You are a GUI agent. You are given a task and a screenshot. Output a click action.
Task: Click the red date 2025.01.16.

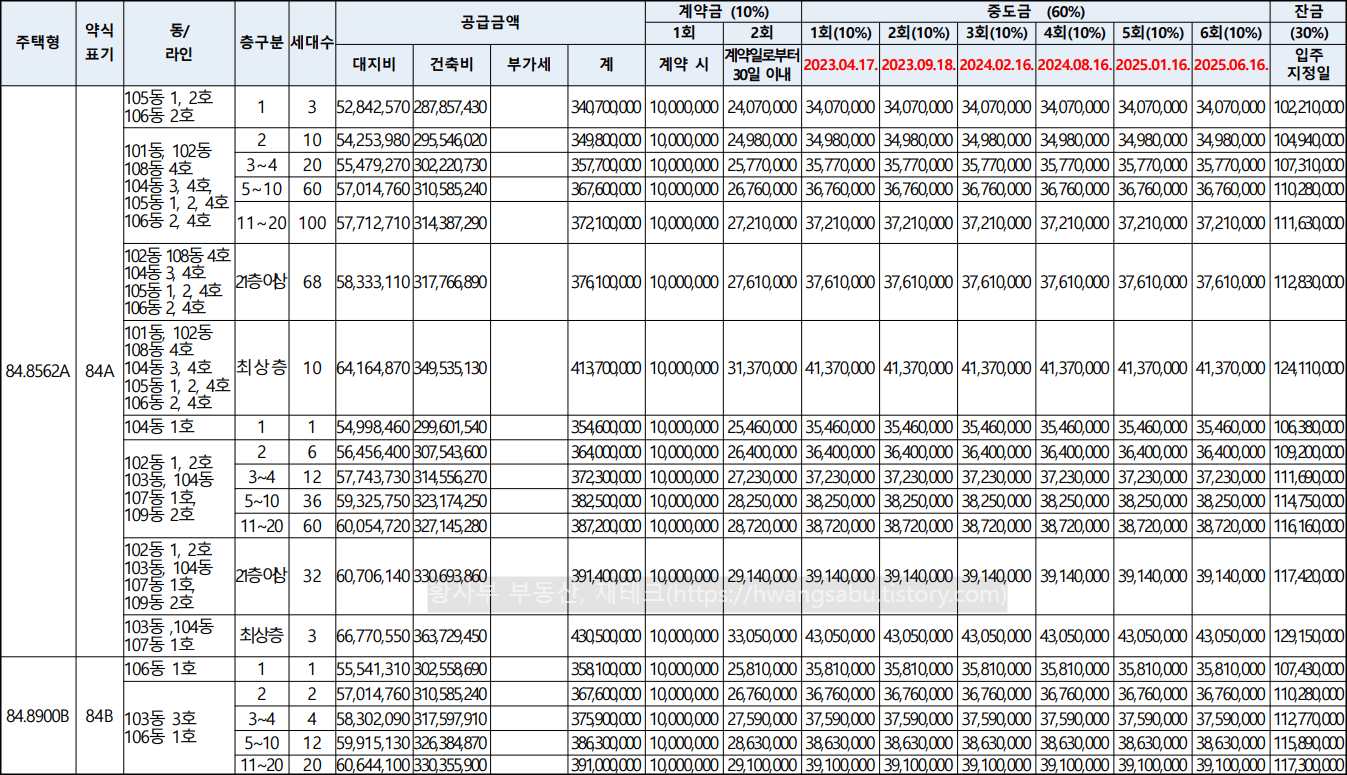coord(1153,65)
